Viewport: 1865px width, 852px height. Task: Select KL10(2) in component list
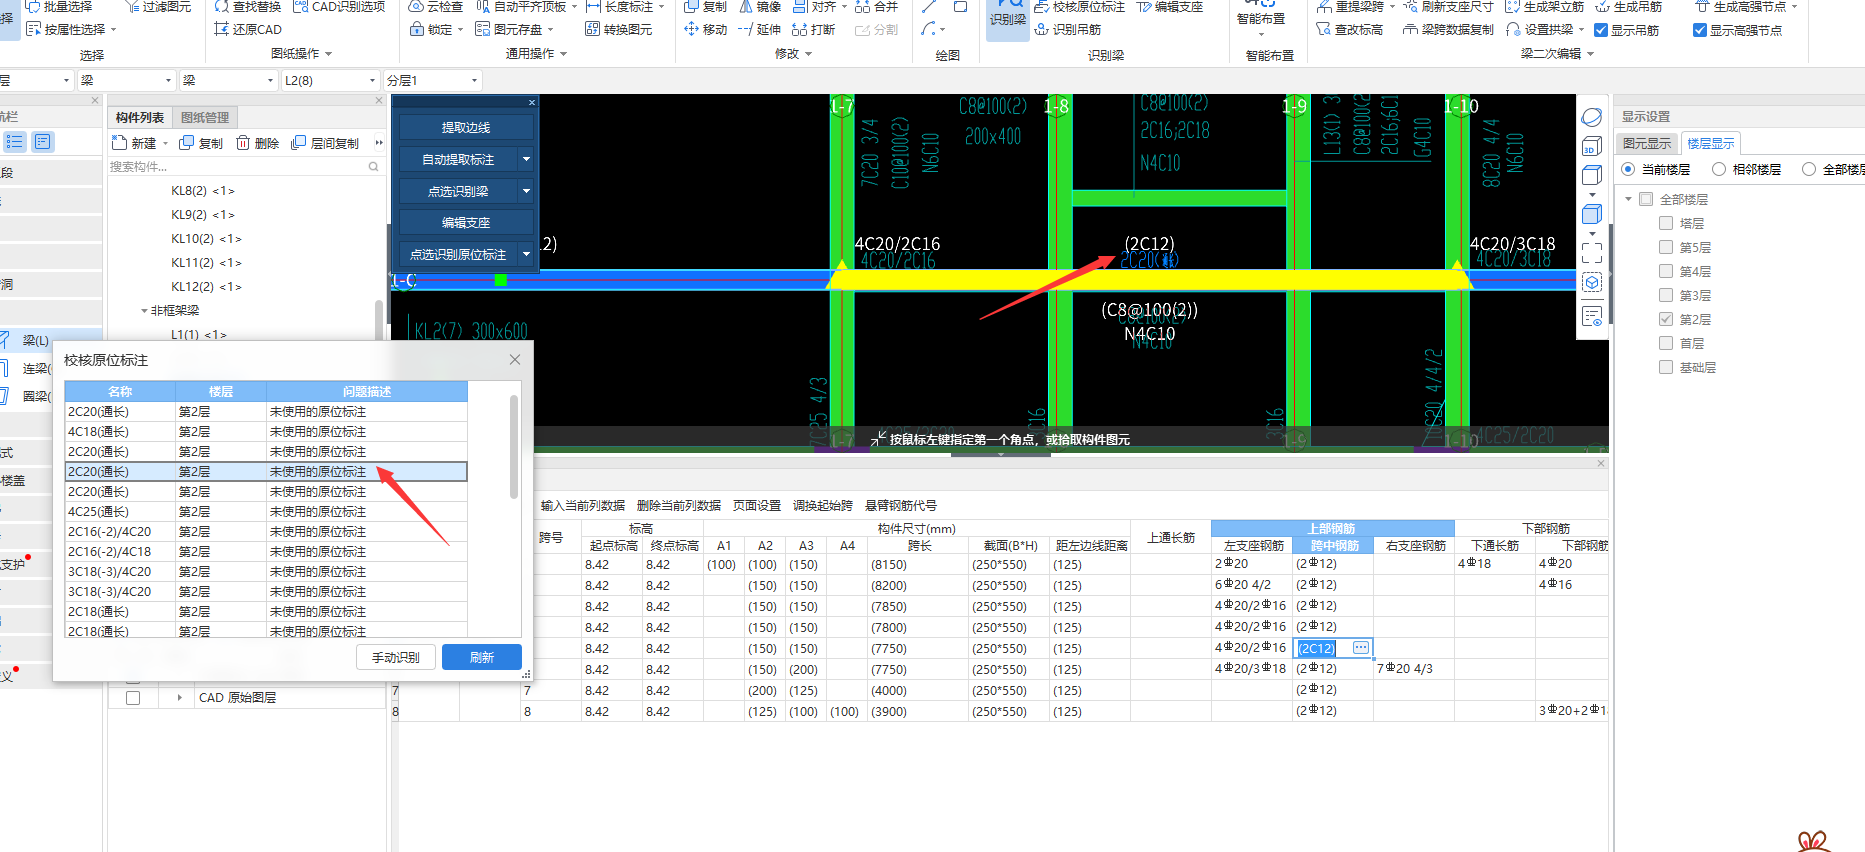(x=206, y=238)
